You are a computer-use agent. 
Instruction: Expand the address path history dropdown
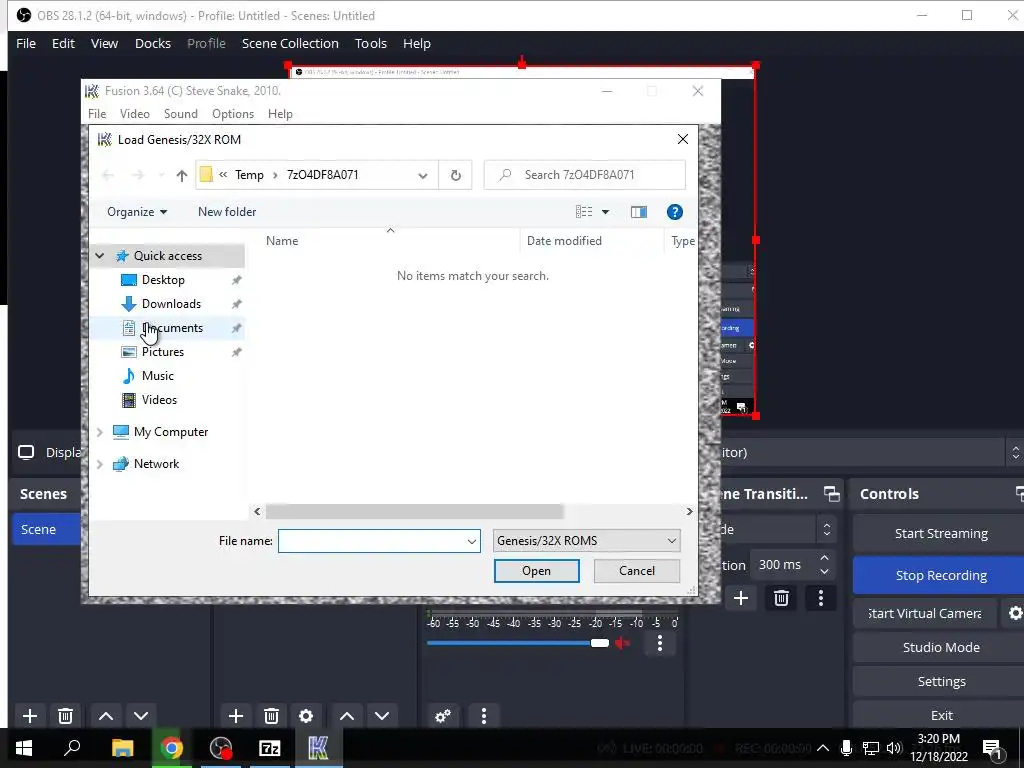click(423, 175)
